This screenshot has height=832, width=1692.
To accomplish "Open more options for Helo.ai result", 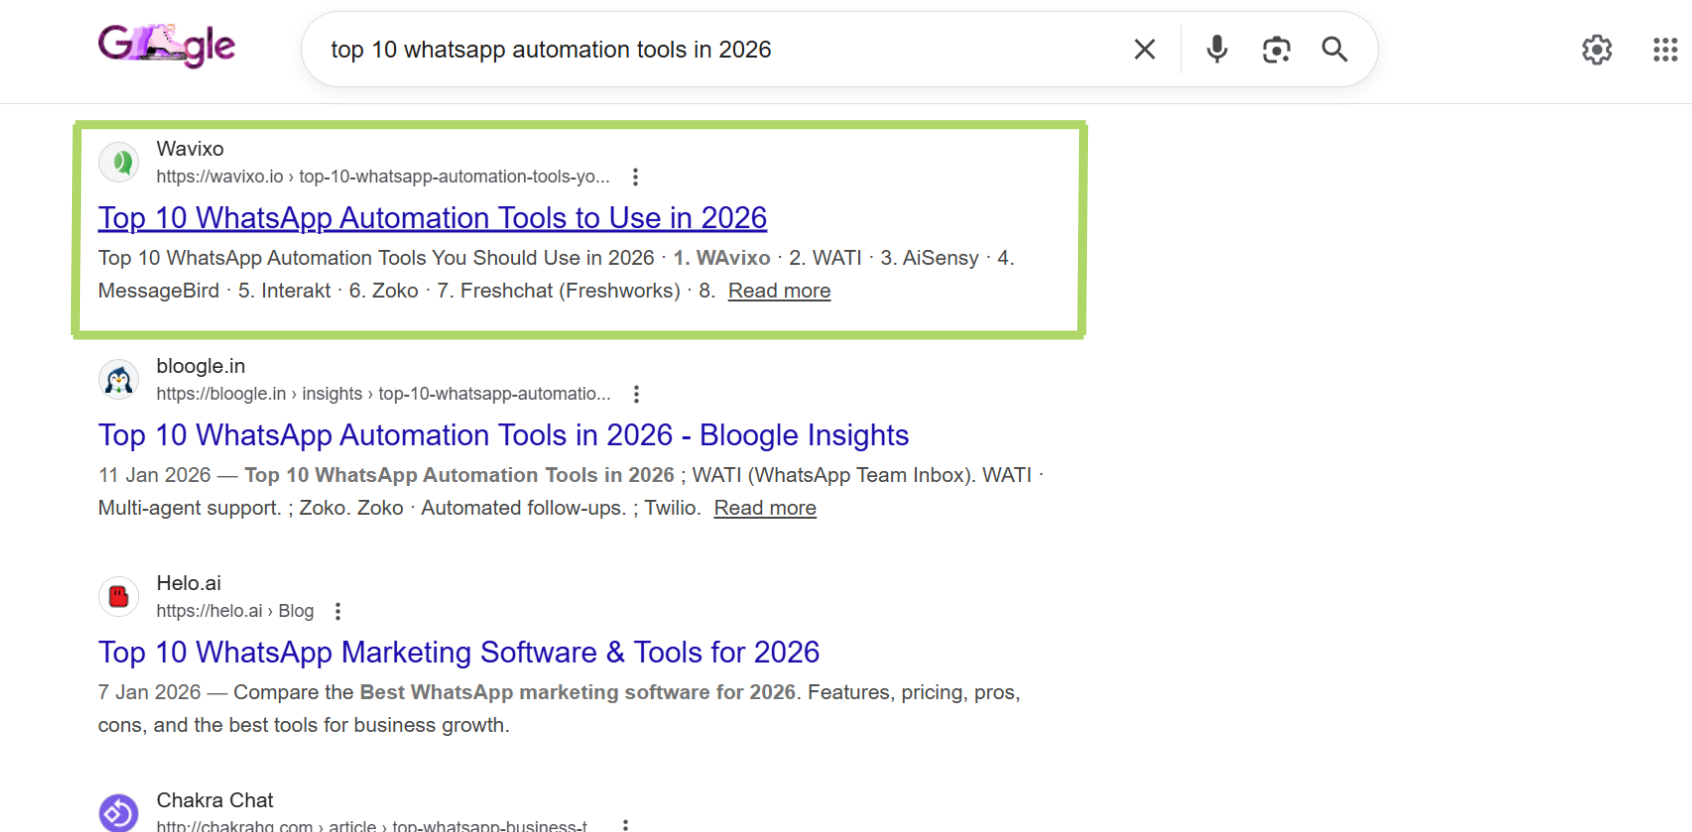I will [338, 611].
